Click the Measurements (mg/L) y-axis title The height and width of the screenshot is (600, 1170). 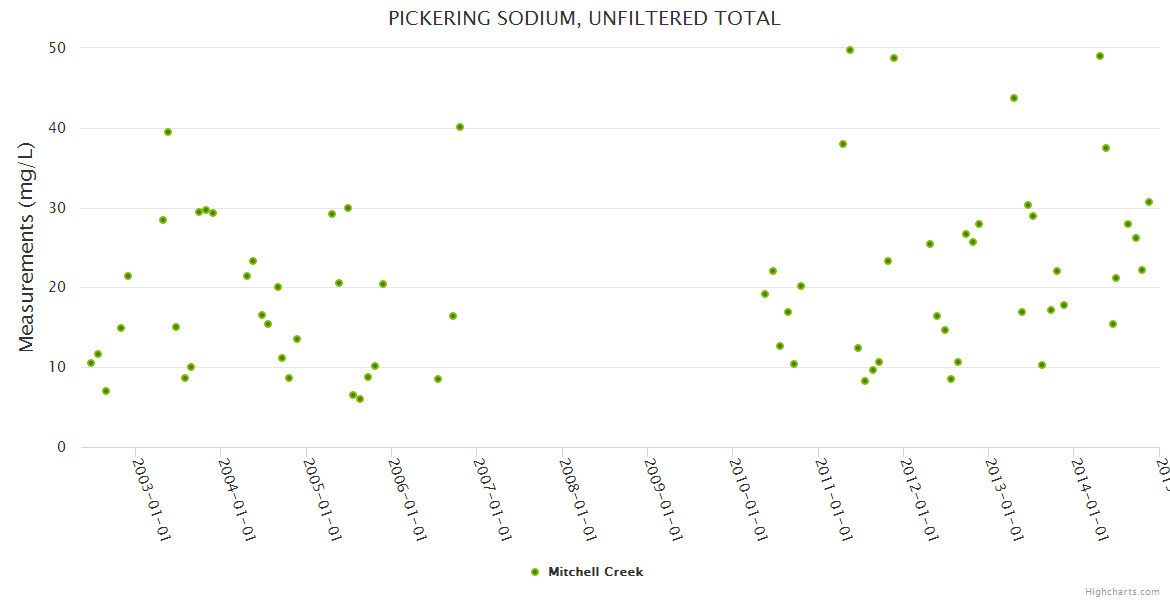[27, 247]
